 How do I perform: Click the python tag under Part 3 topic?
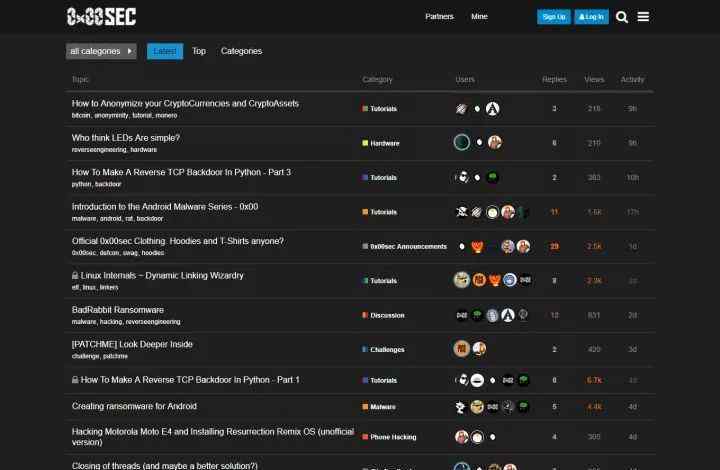(x=81, y=185)
